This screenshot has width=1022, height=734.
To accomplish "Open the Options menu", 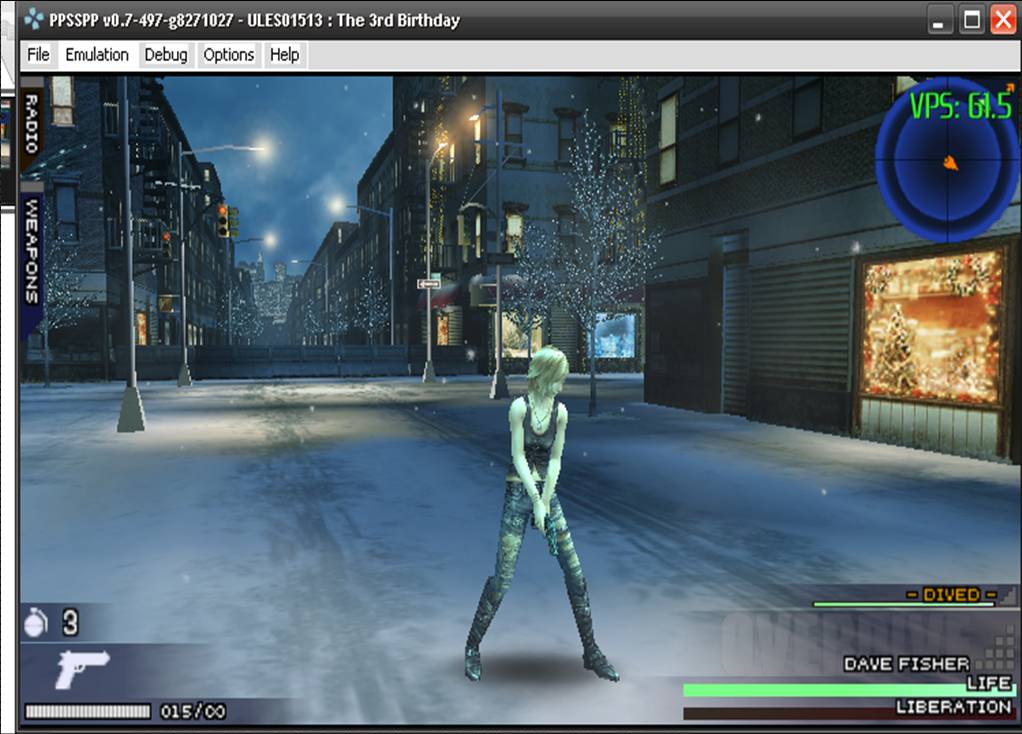I will [229, 55].
